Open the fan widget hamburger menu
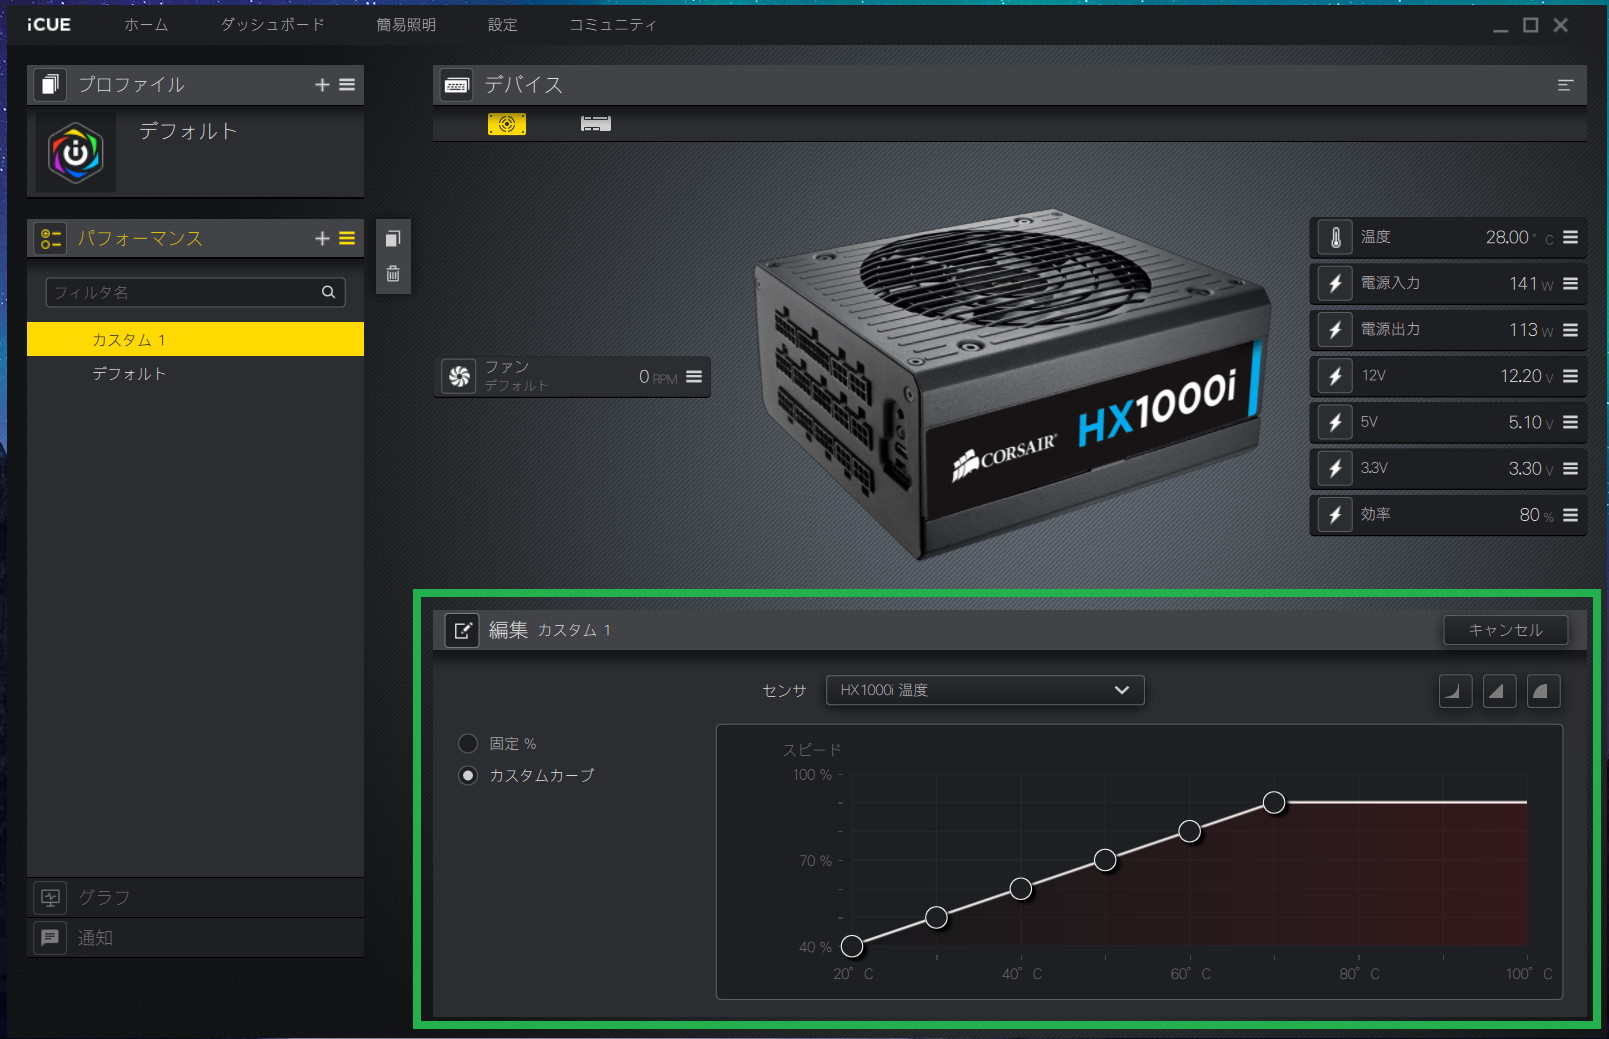This screenshot has height=1039, width=1609. point(694,377)
